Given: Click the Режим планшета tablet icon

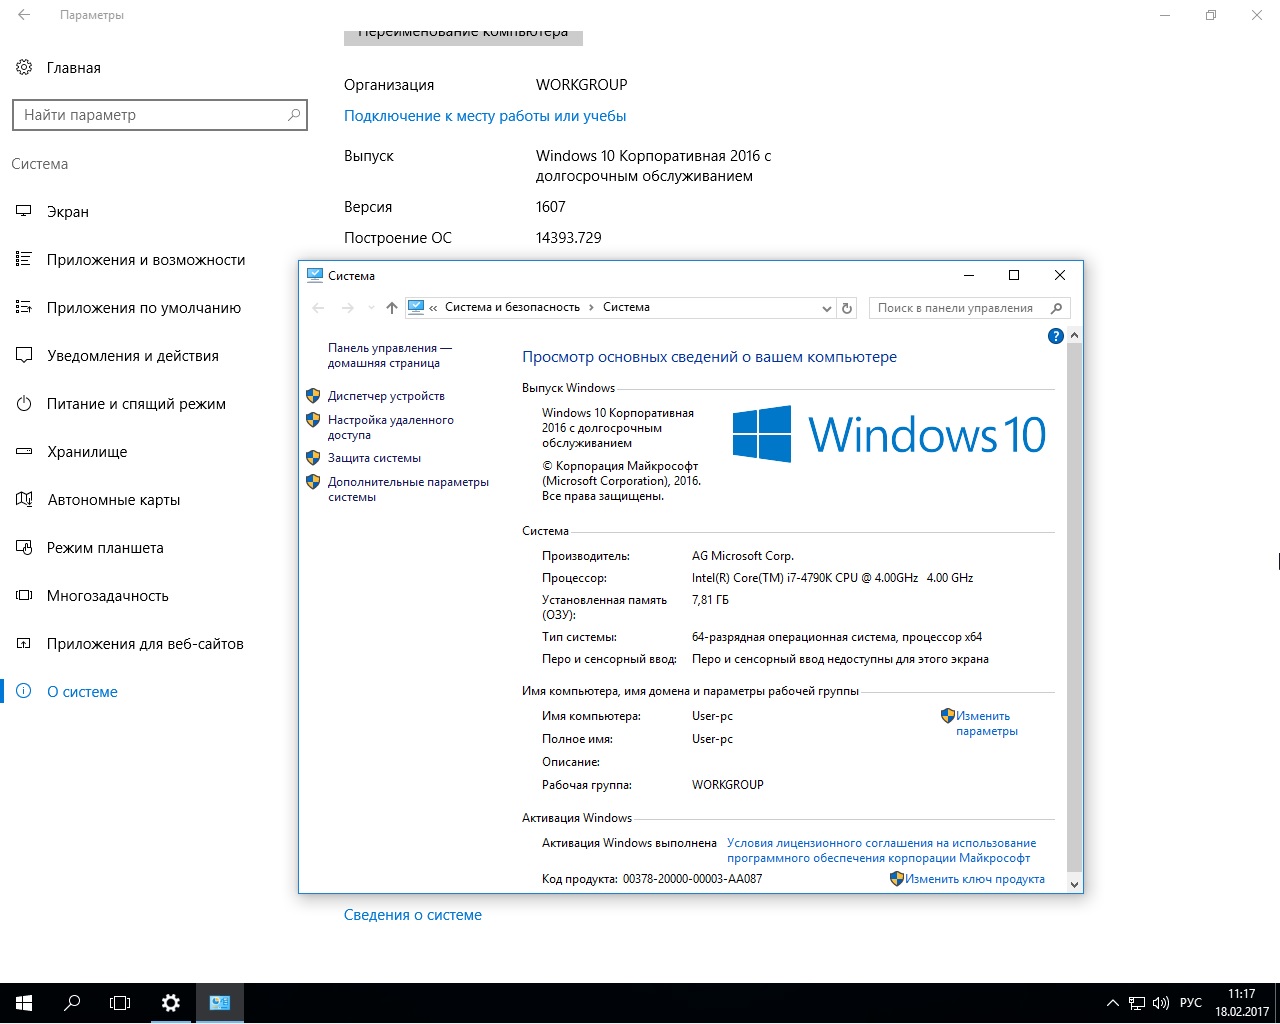Looking at the screenshot, I should click(x=24, y=548).
